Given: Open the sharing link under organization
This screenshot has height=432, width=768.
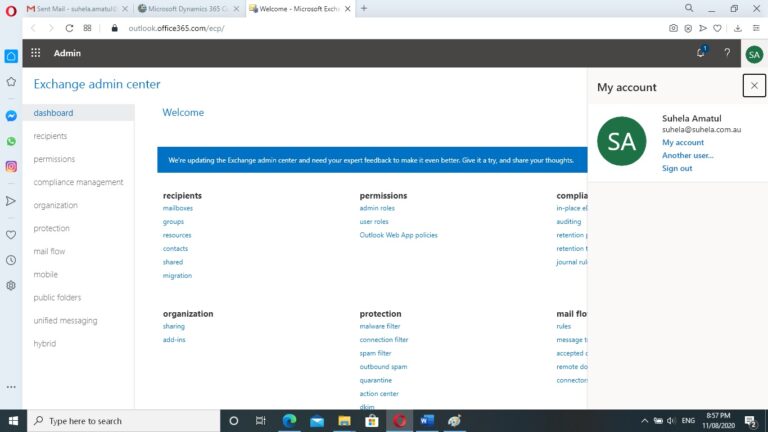Looking at the screenshot, I should coord(174,326).
